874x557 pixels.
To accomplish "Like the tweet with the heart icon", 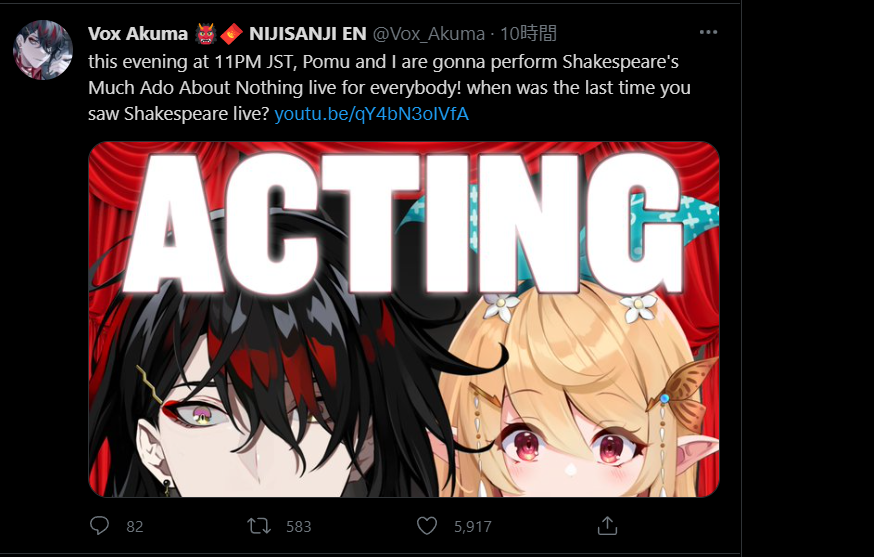I will coord(427,526).
